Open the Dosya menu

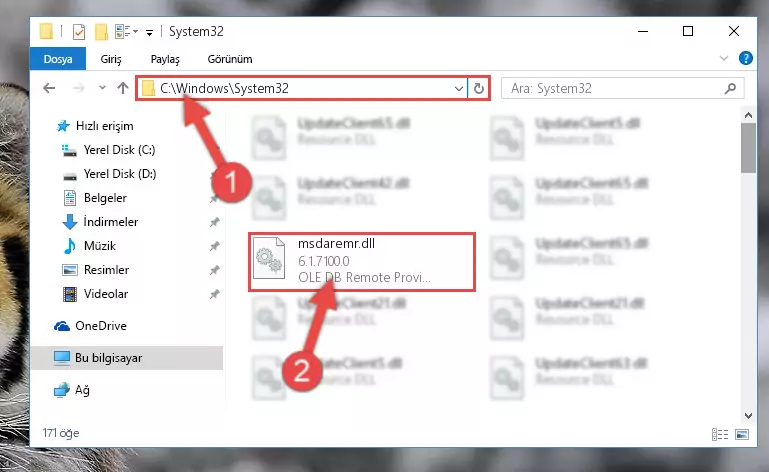[x=58, y=59]
